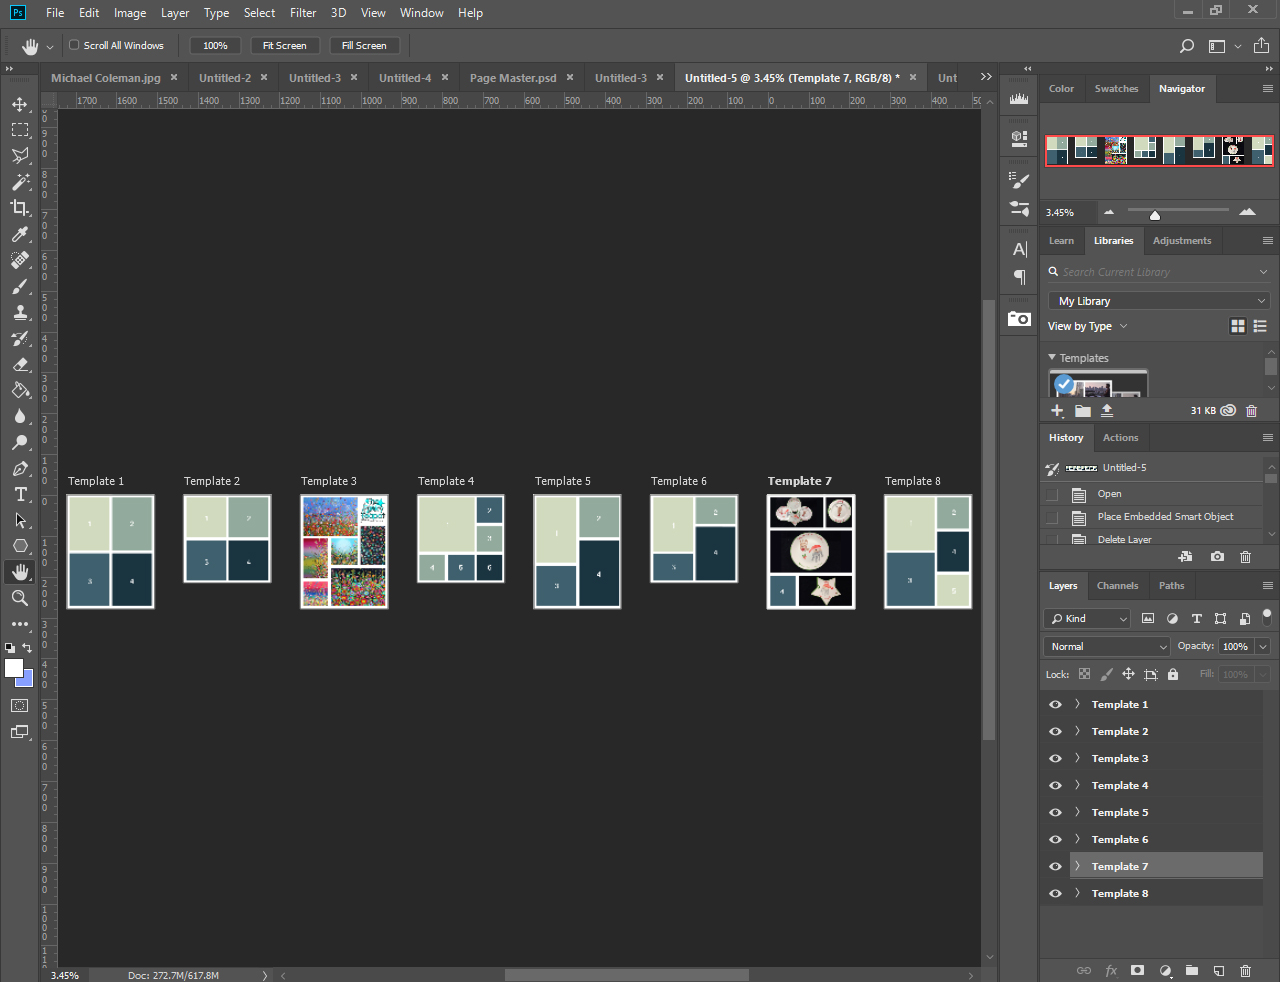Expand the Template 7 layer group
This screenshot has width=1280, height=982.
tap(1077, 865)
